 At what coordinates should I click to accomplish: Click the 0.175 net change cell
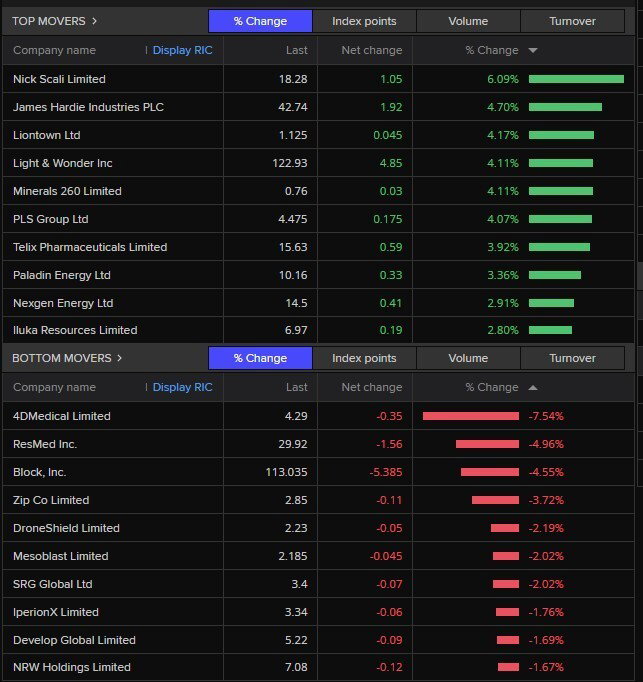388,219
